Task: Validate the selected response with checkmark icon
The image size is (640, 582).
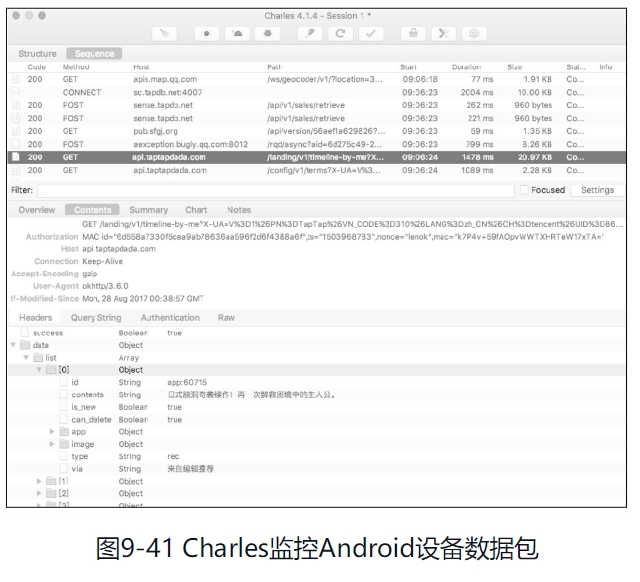Action: click(371, 34)
